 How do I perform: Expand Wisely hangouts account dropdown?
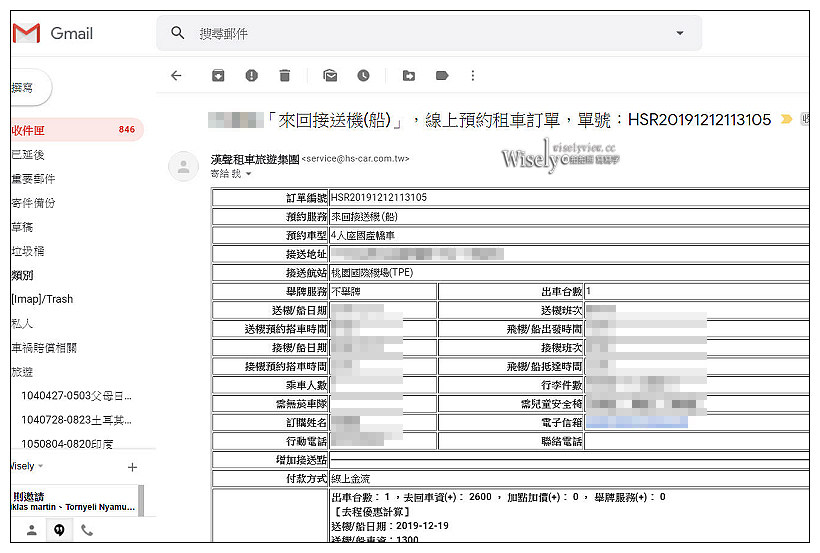pyautogui.click(x=40, y=466)
